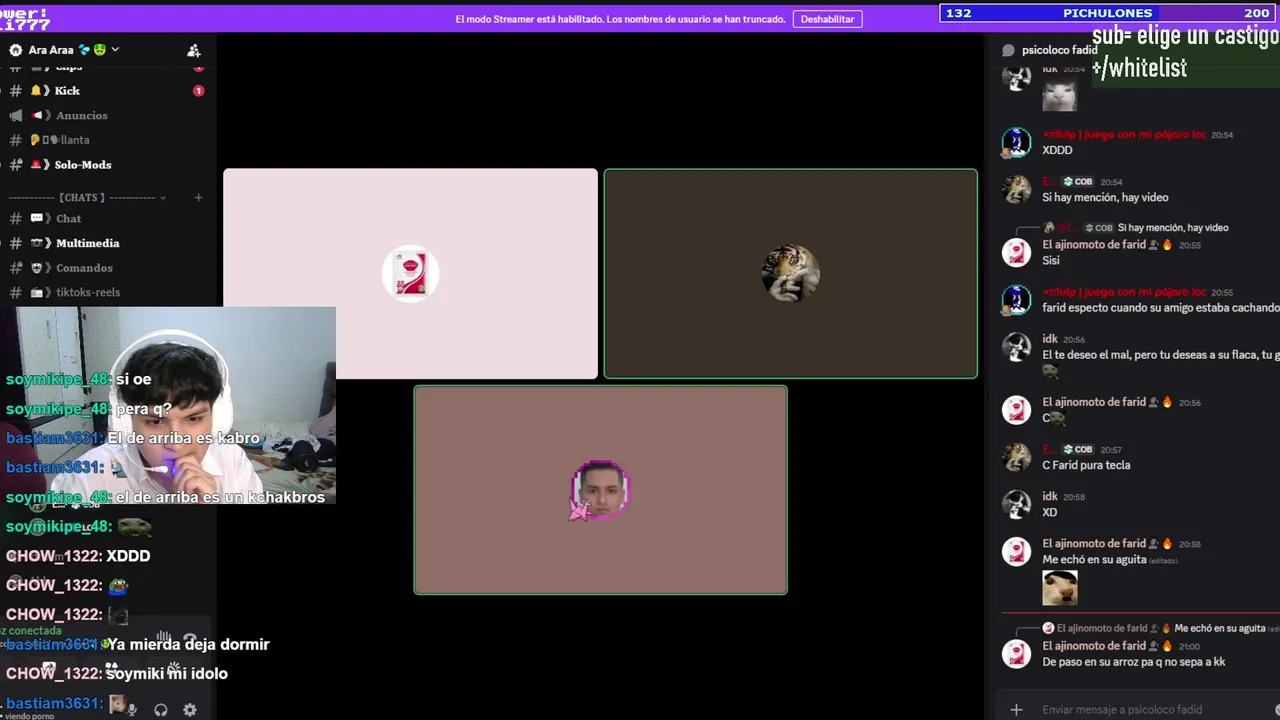
Task: Click the COB tag on 20:54 message
Action: tap(1077, 182)
